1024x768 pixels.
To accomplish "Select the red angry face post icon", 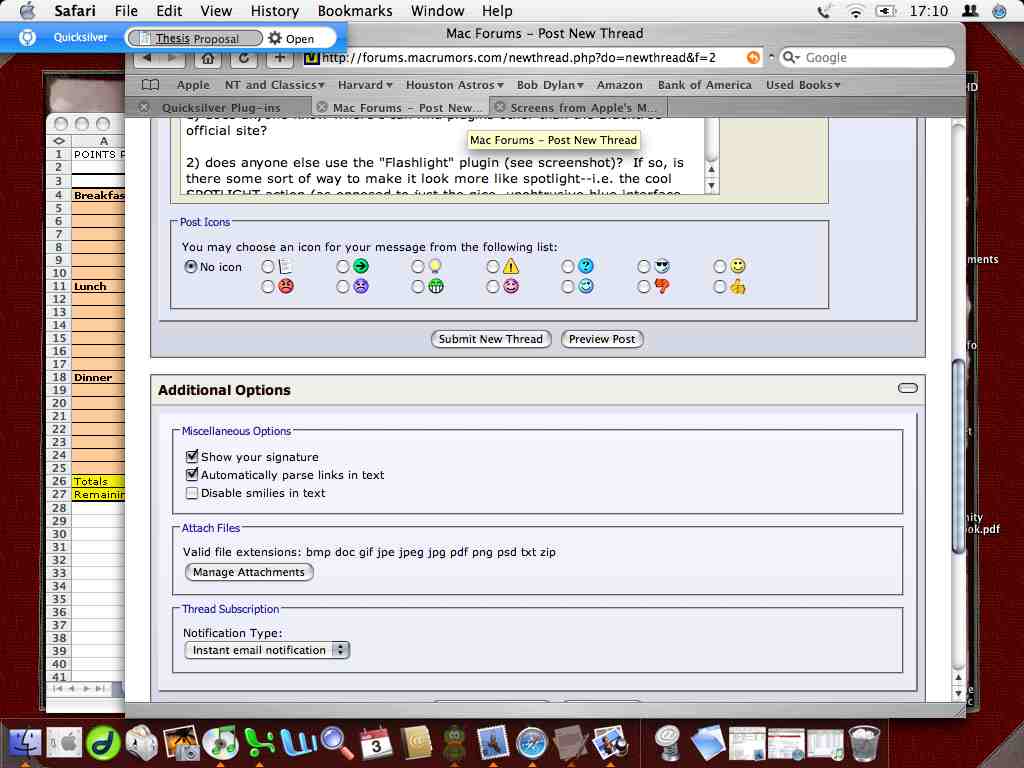I will (x=267, y=287).
